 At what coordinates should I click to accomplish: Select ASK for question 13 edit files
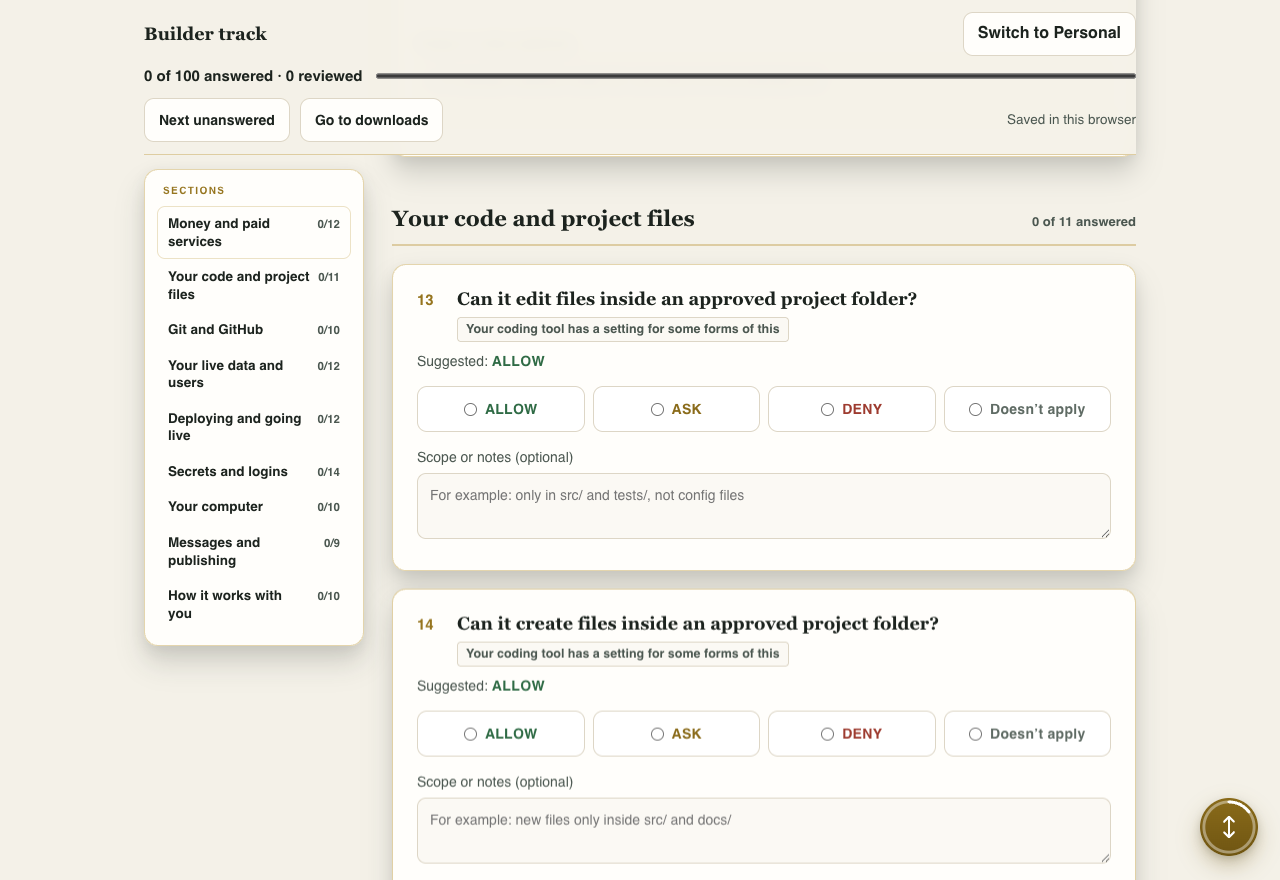(676, 409)
